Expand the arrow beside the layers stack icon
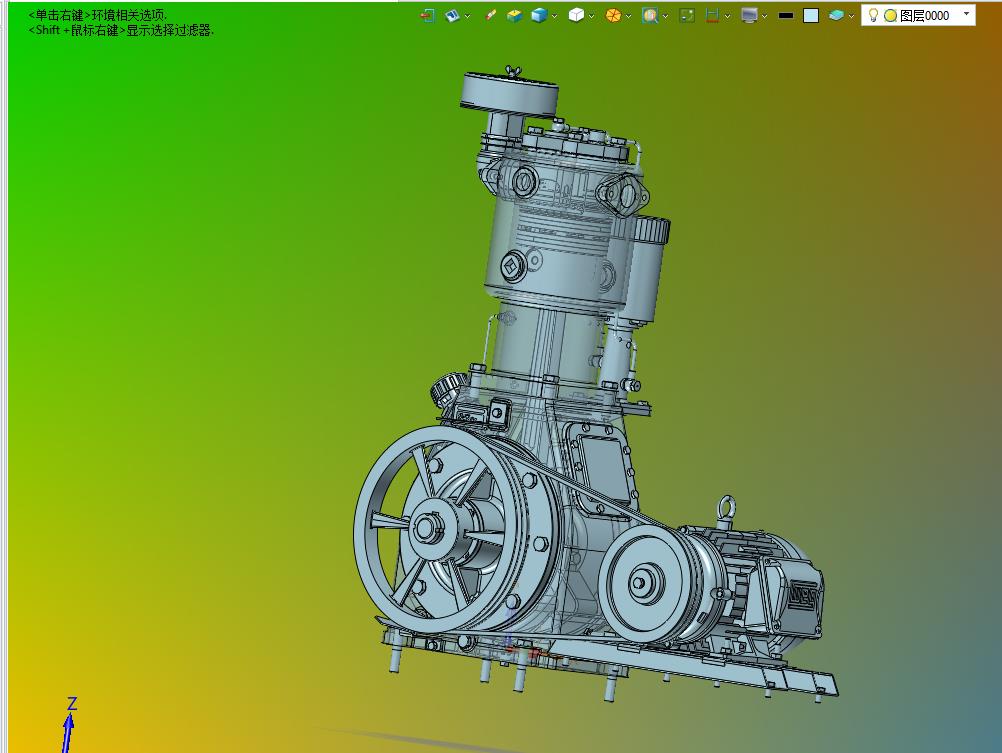 point(852,16)
